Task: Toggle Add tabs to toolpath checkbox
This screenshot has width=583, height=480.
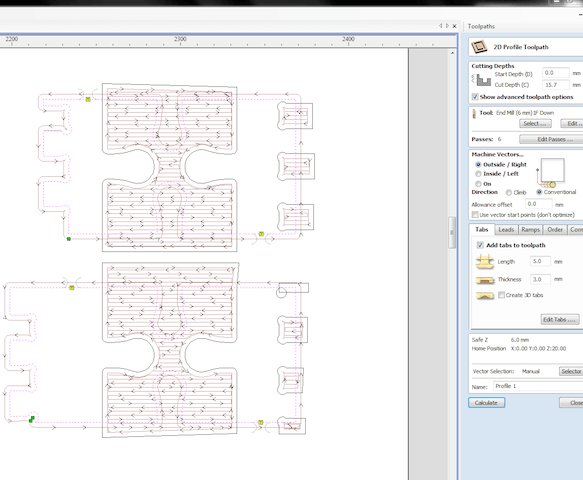Action: 480,245
